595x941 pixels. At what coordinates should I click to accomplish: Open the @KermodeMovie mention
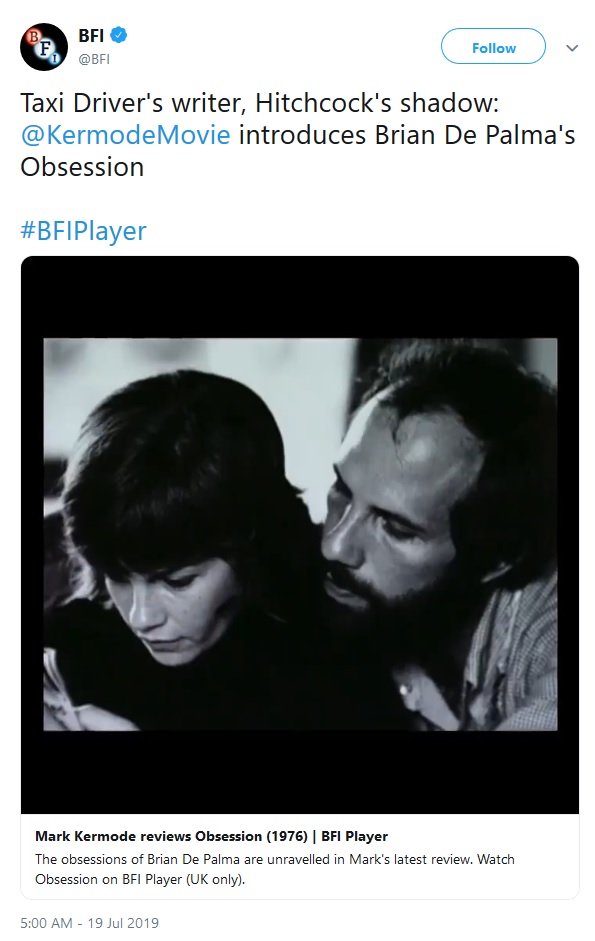[x=125, y=135]
